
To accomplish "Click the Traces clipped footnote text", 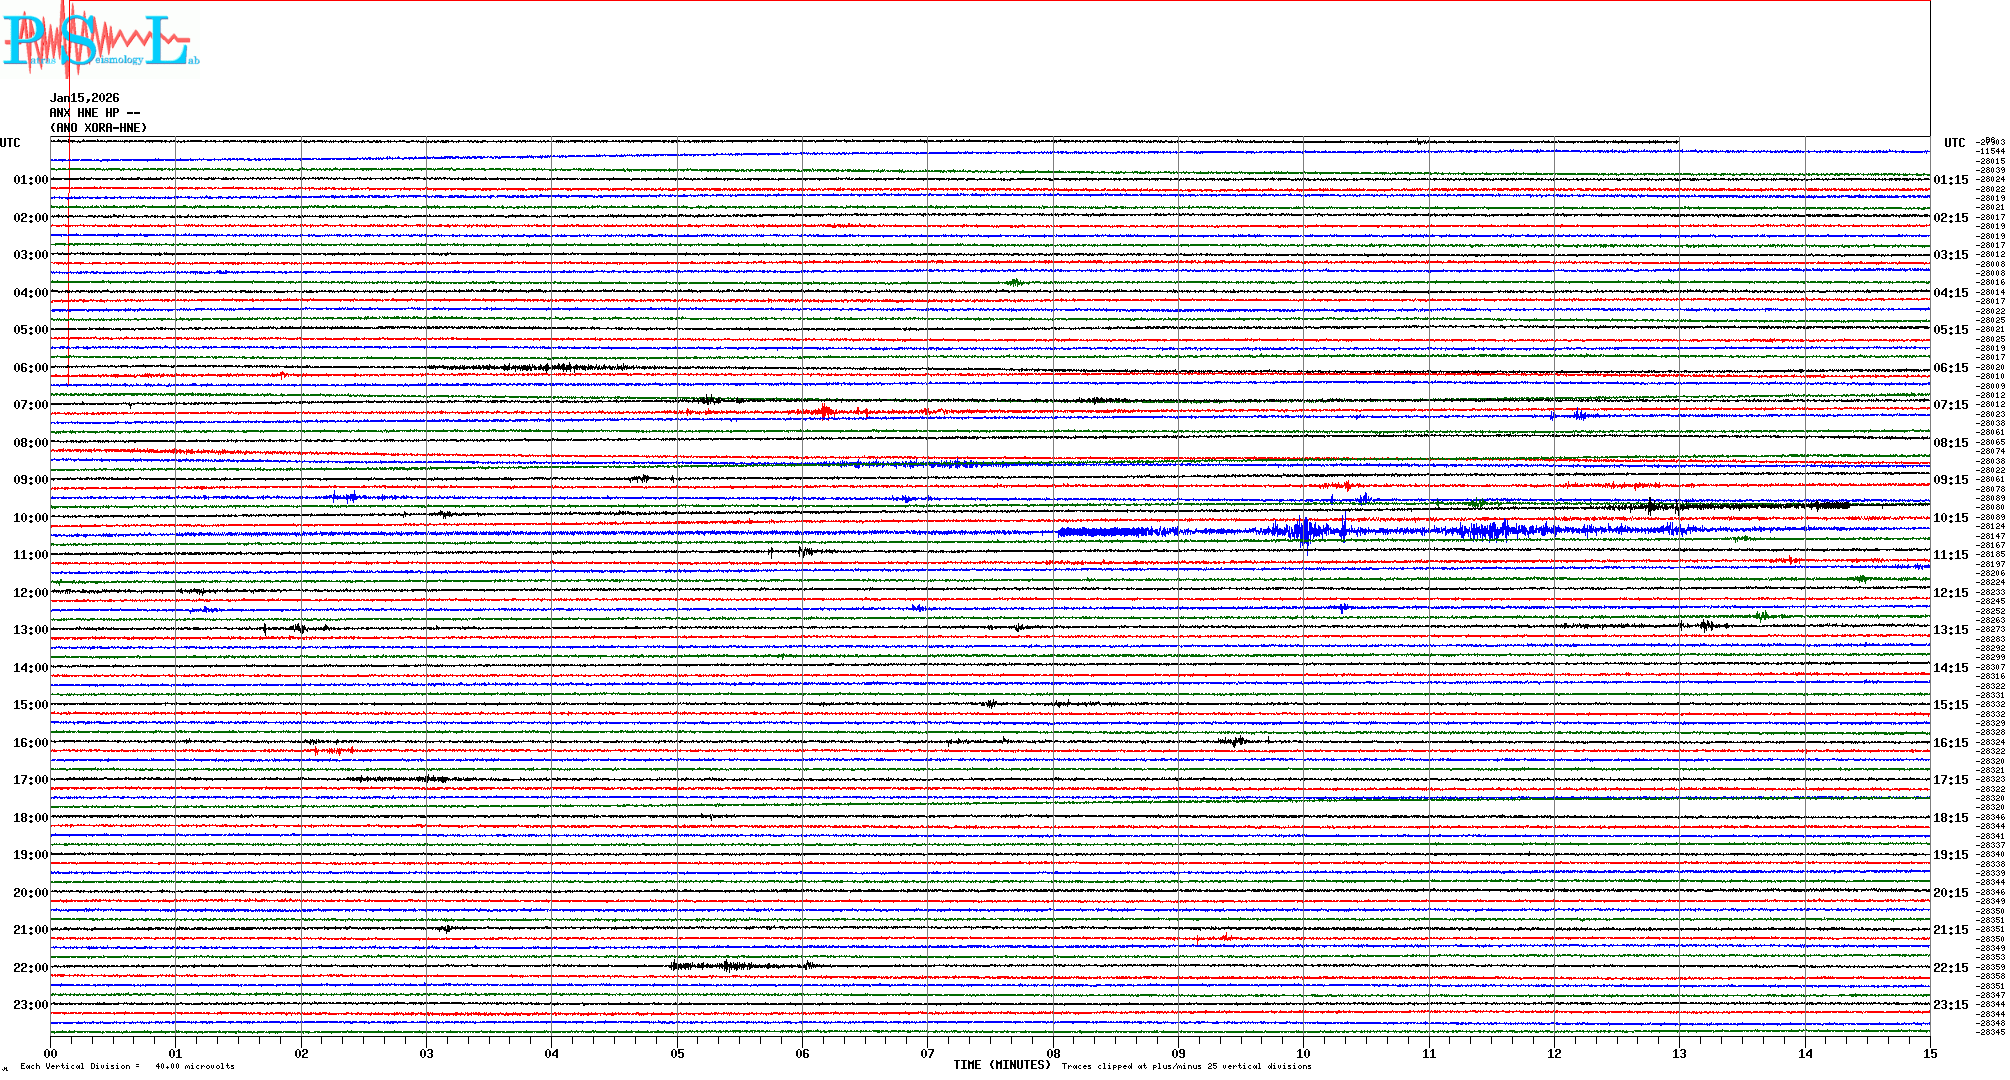I will point(1186,1066).
